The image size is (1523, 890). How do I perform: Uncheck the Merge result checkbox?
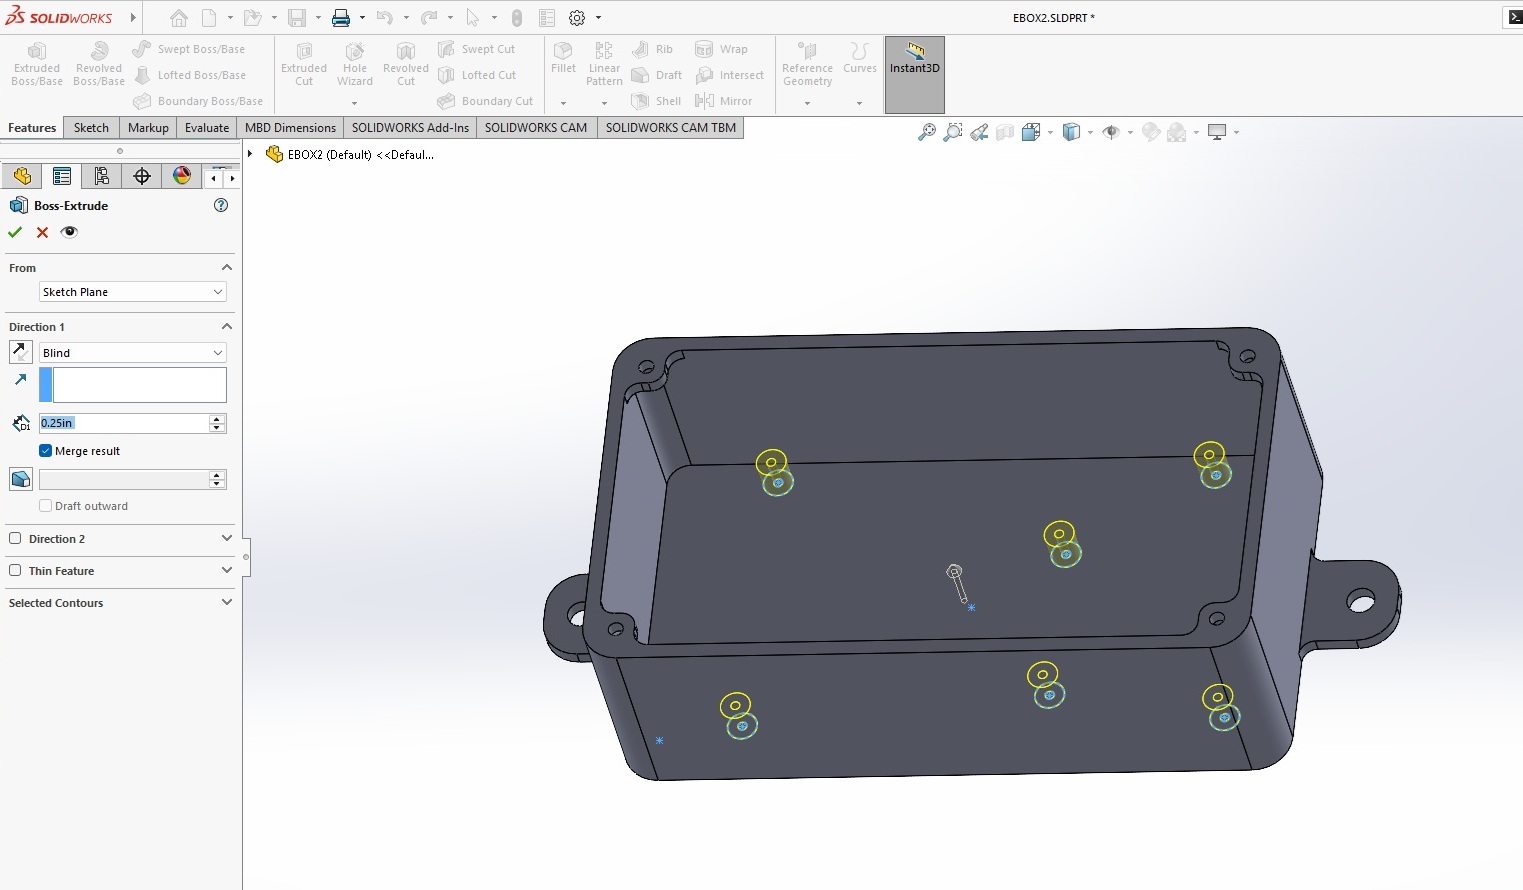click(45, 451)
